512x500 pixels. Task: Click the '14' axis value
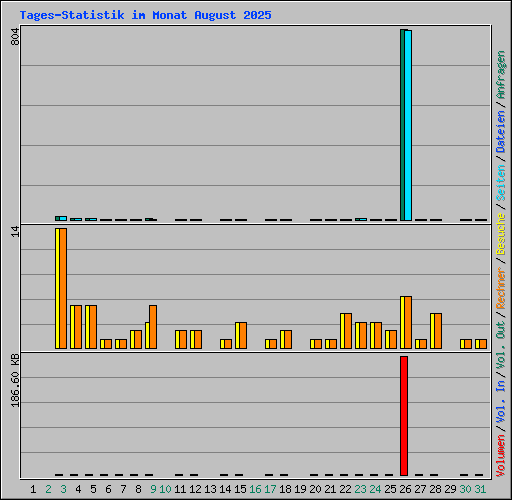point(15,232)
